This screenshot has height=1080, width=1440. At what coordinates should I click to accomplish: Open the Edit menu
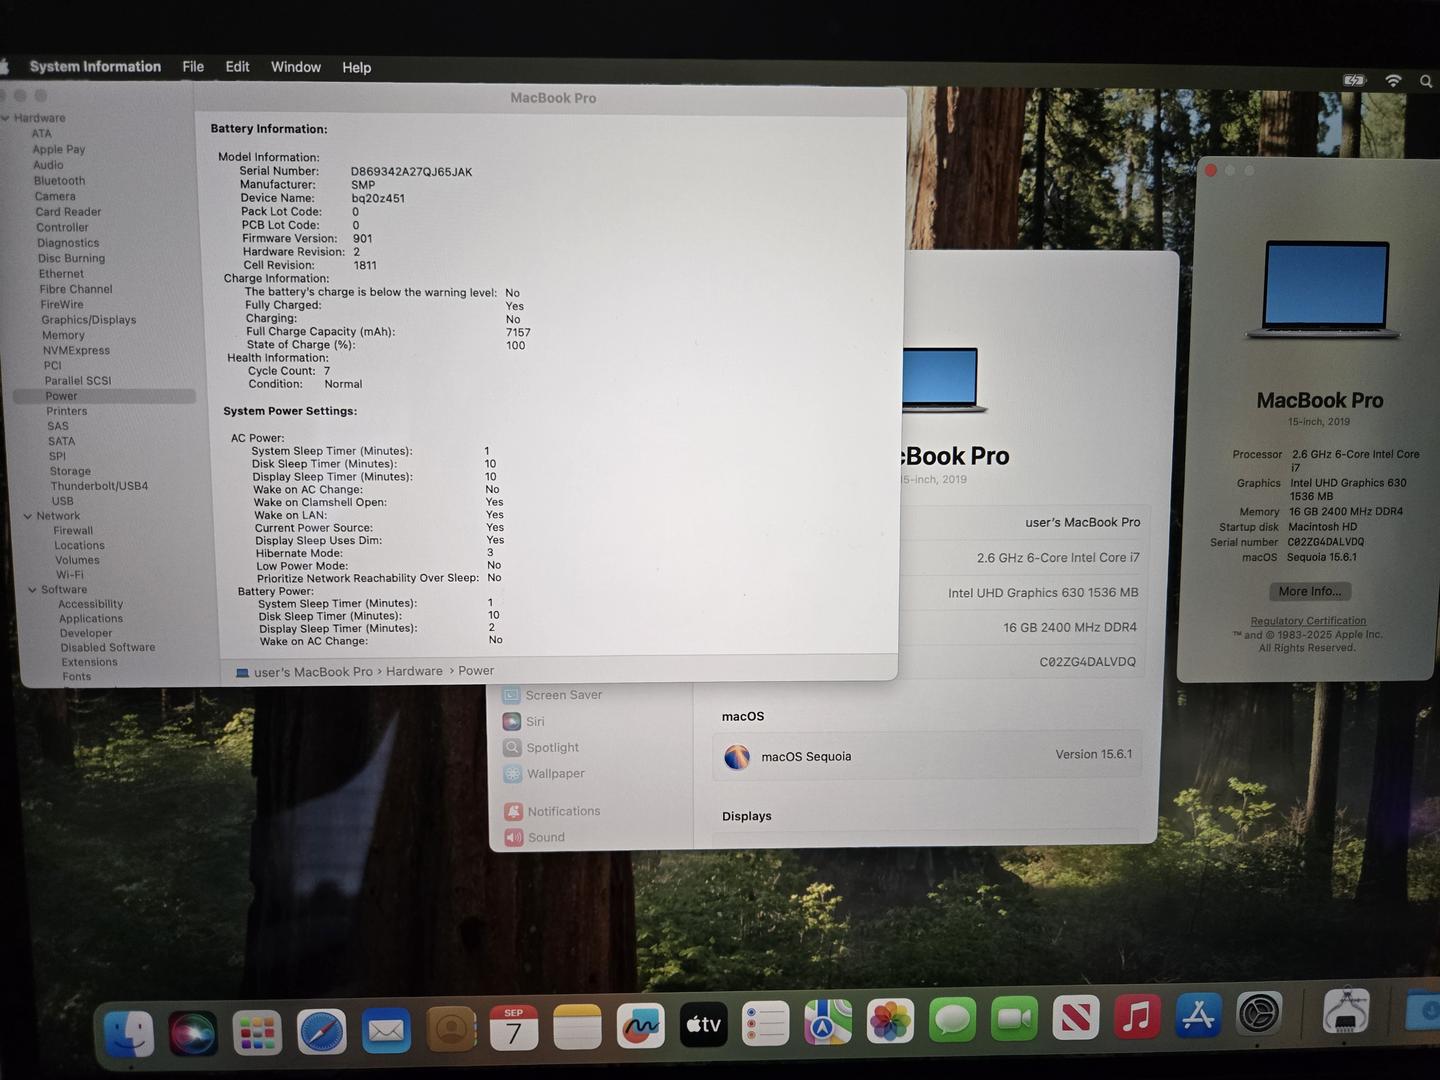tap(237, 66)
